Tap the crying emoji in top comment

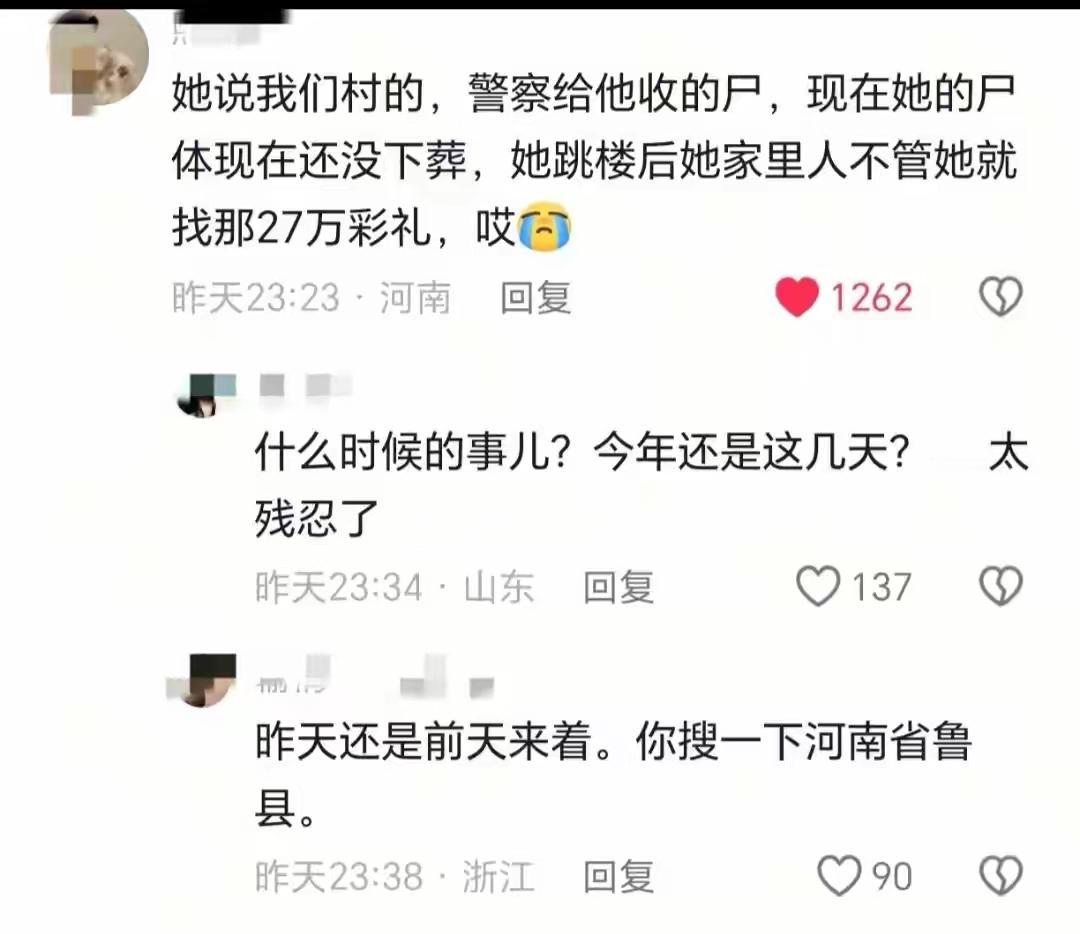(x=544, y=227)
